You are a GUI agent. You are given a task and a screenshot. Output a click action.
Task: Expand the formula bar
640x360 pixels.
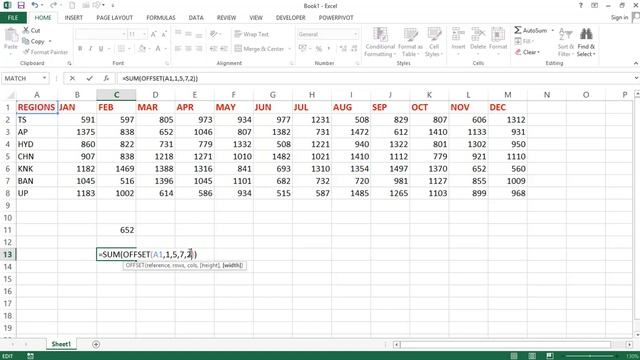(636, 78)
